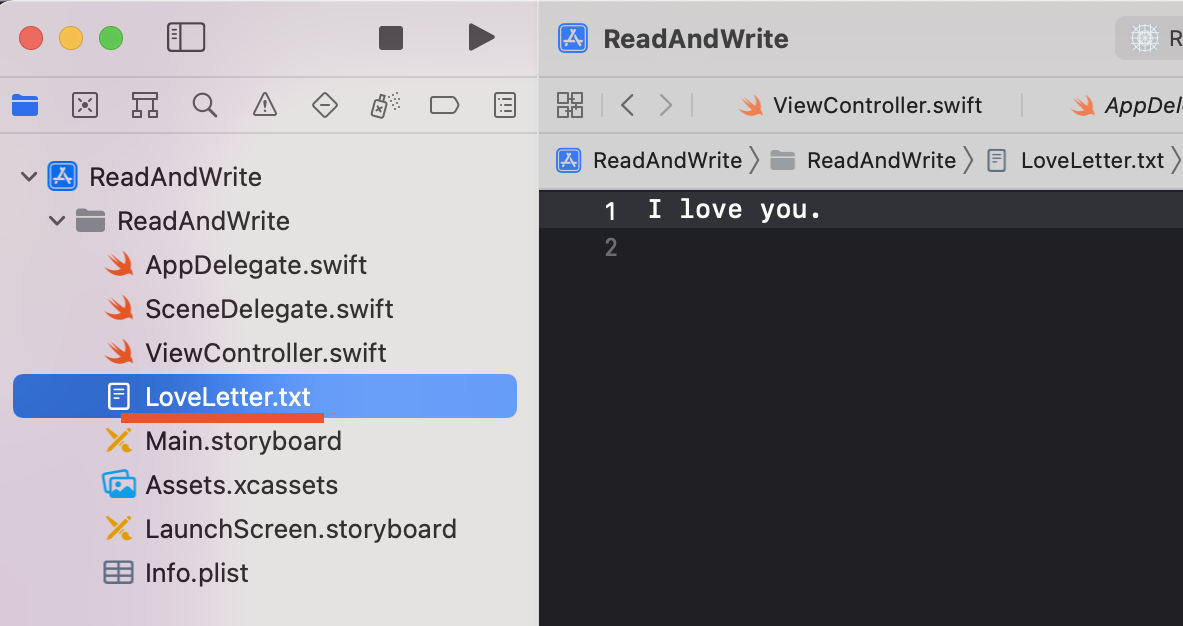Click the editor options grid icon
The height and width of the screenshot is (626, 1183).
tap(569, 105)
